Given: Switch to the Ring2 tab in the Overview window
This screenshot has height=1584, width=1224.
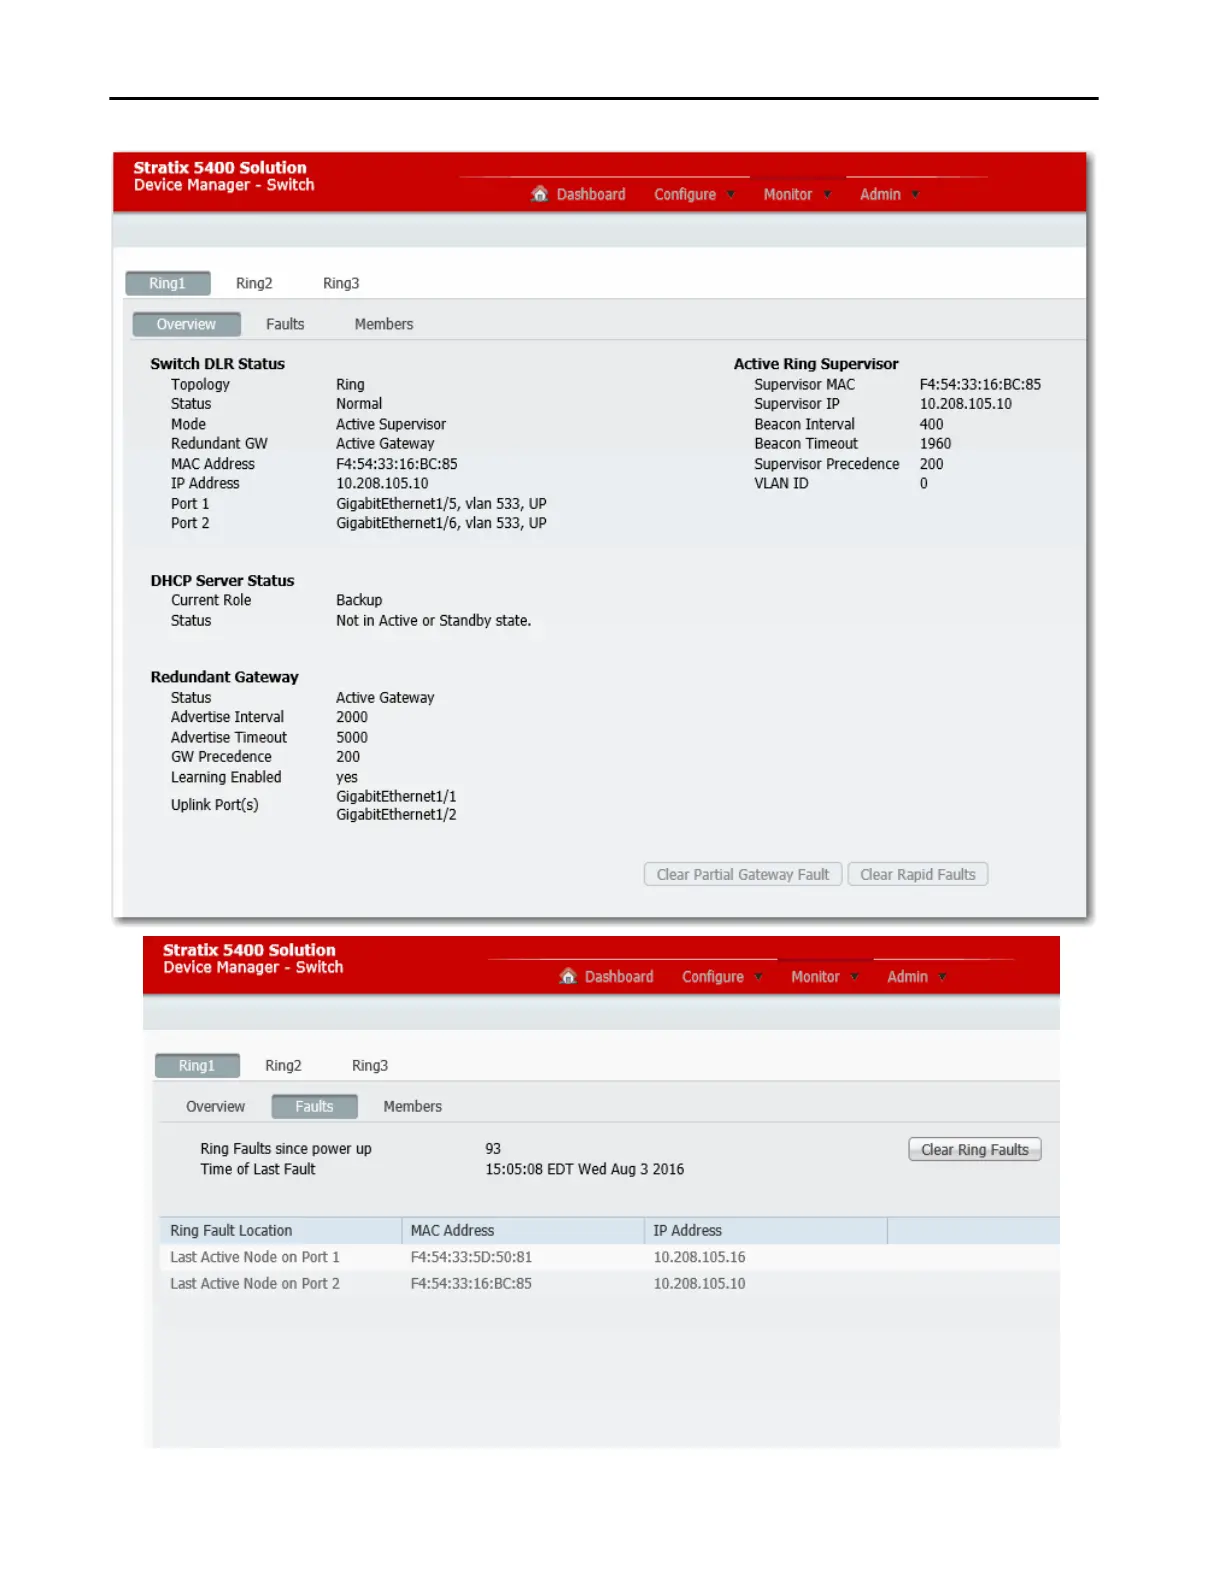Looking at the screenshot, I should [254, 283].
